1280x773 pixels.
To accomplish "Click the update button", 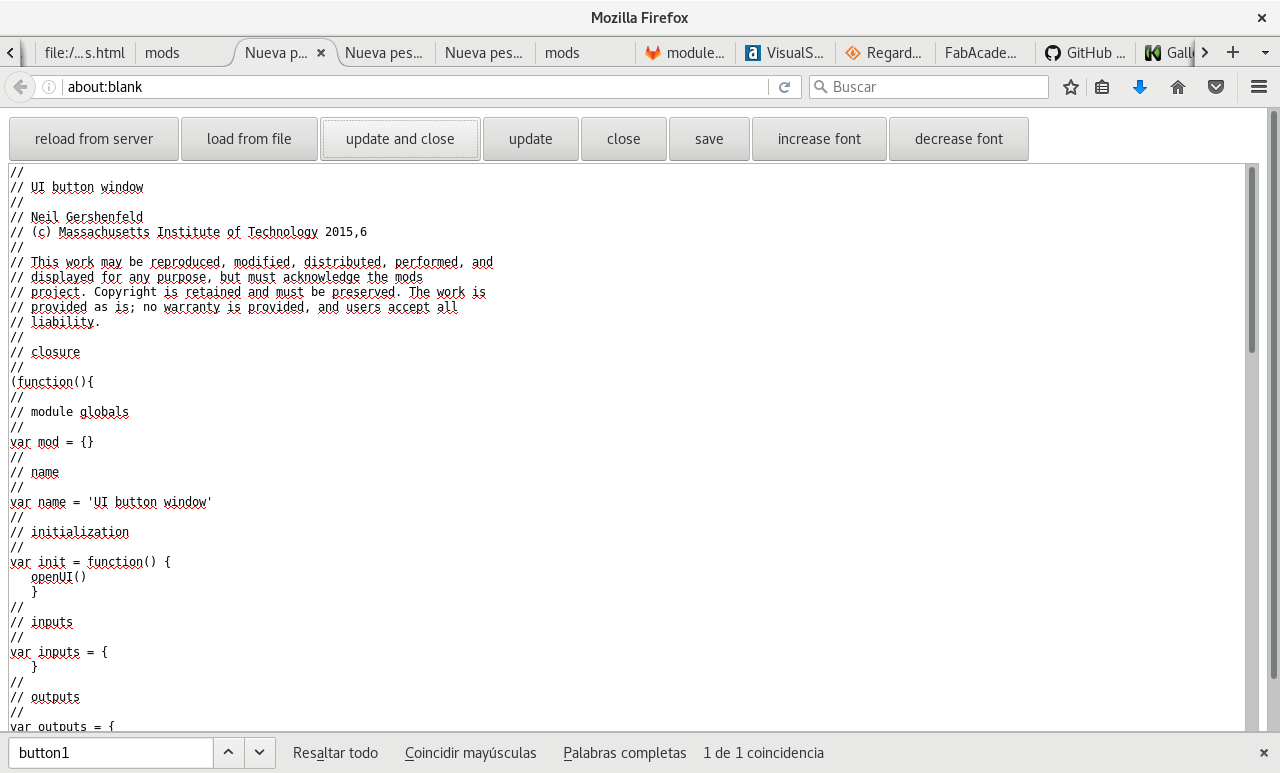I will (x=531, y=139).
